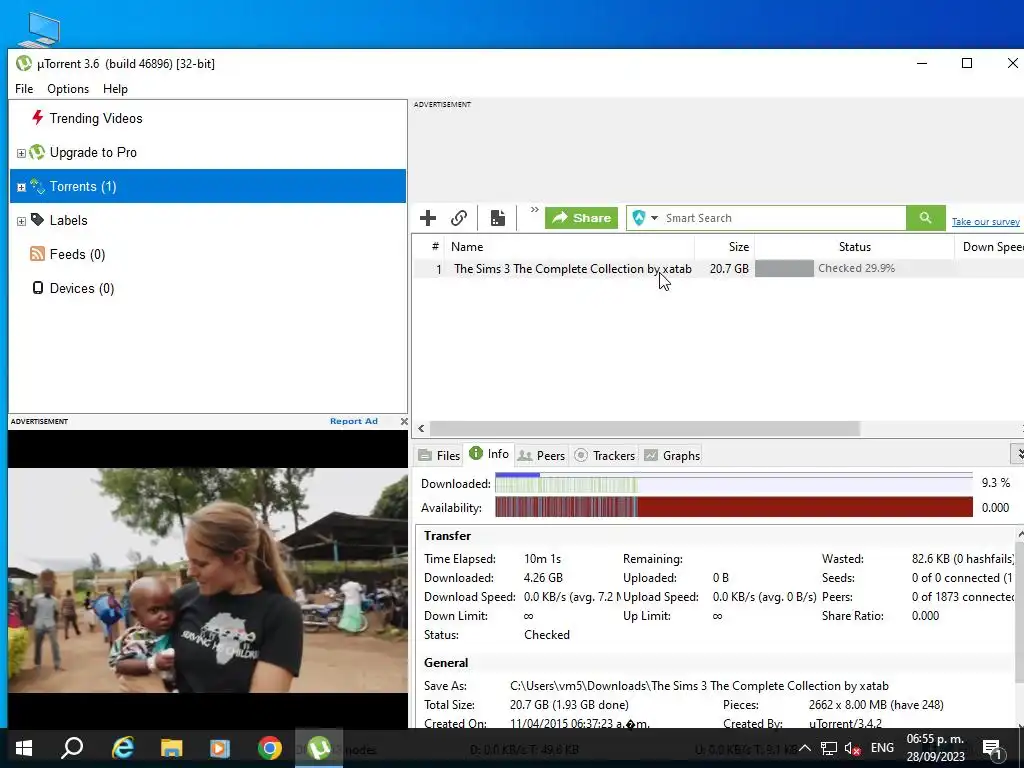Screen dimensions: 1024x768
Task: Click uTorrent icon in taskbar
Action: (319, 748)
